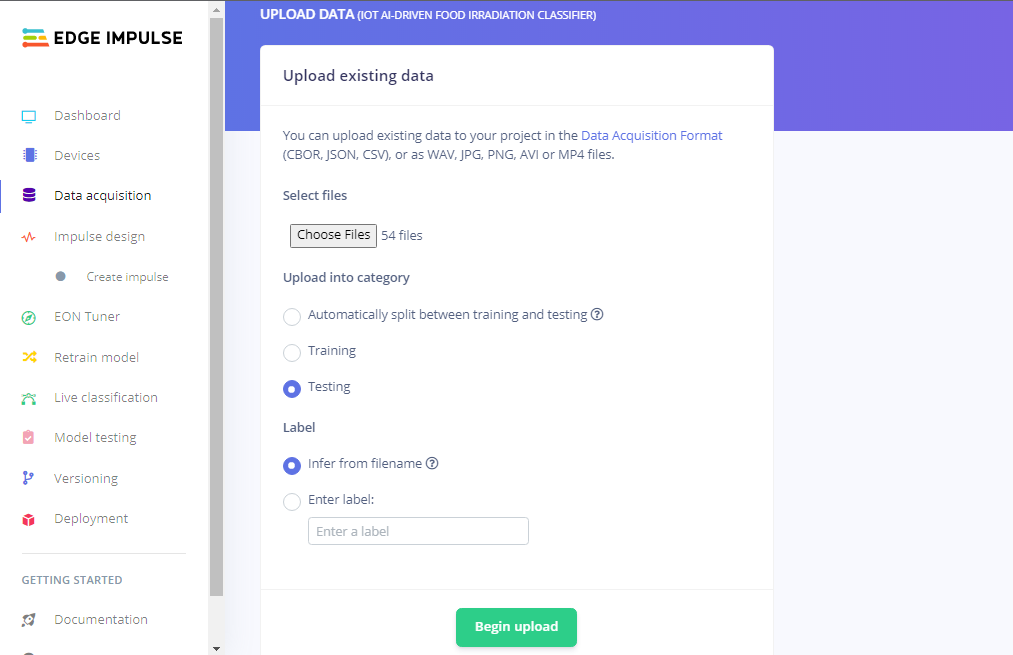Click the Devices chip icon

(29, 156)
